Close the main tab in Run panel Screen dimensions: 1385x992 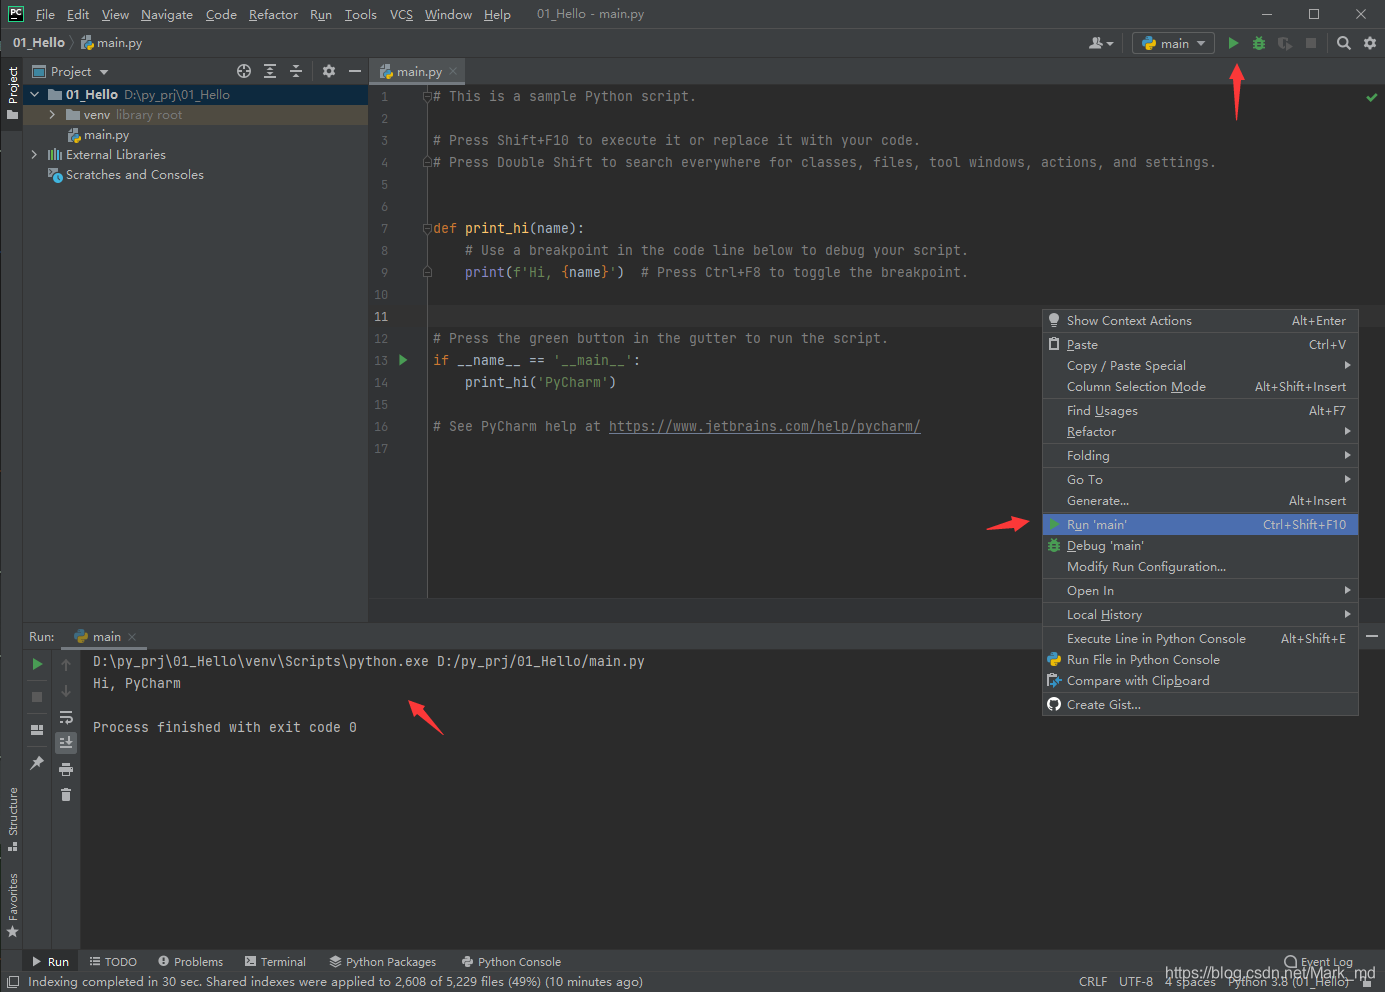132,637
